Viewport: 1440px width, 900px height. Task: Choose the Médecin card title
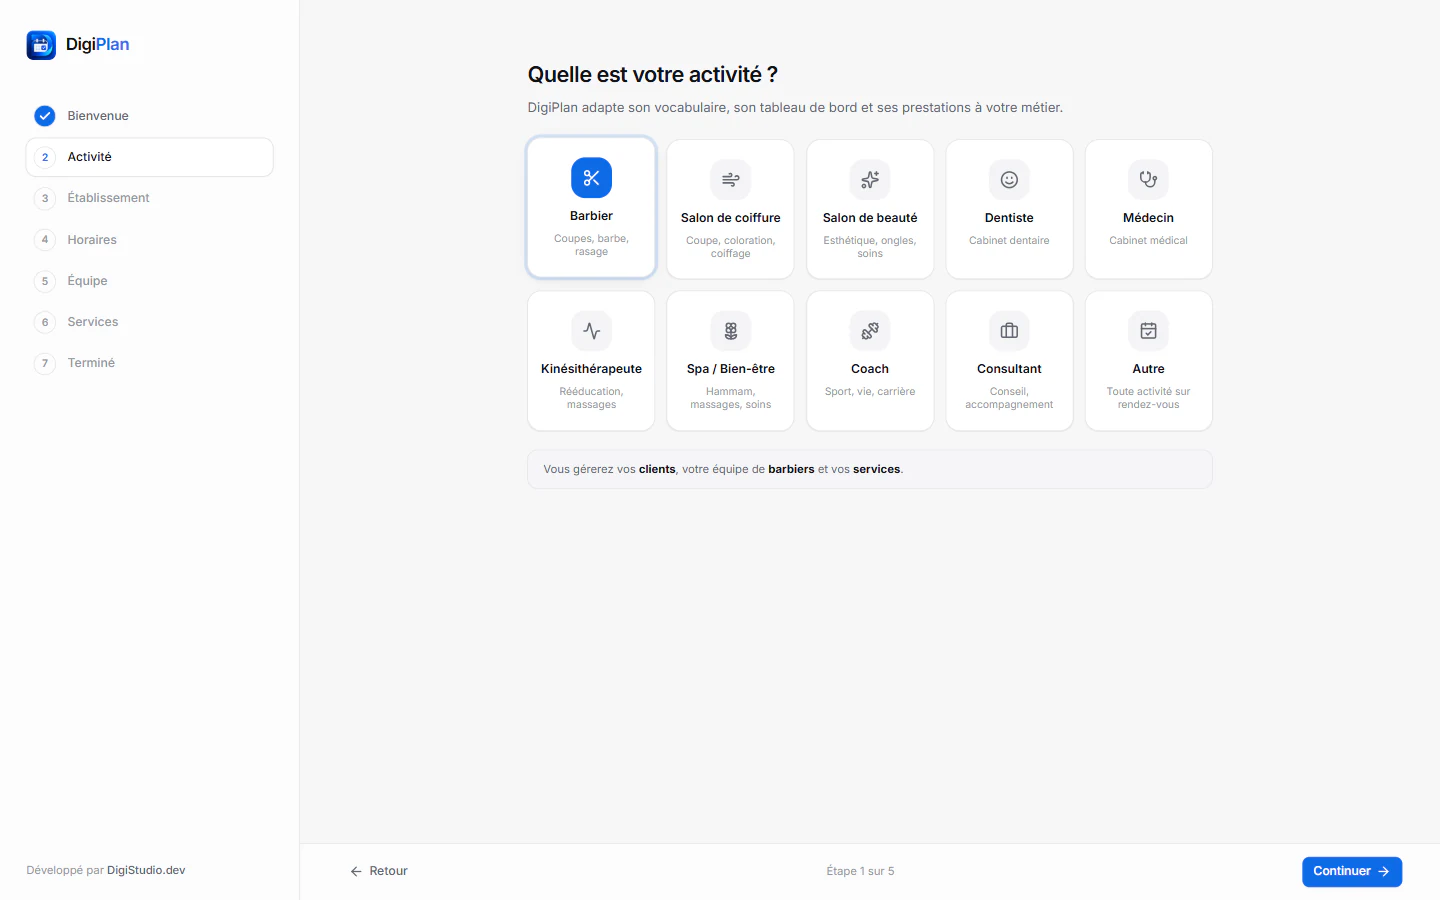click(1148, 218)
